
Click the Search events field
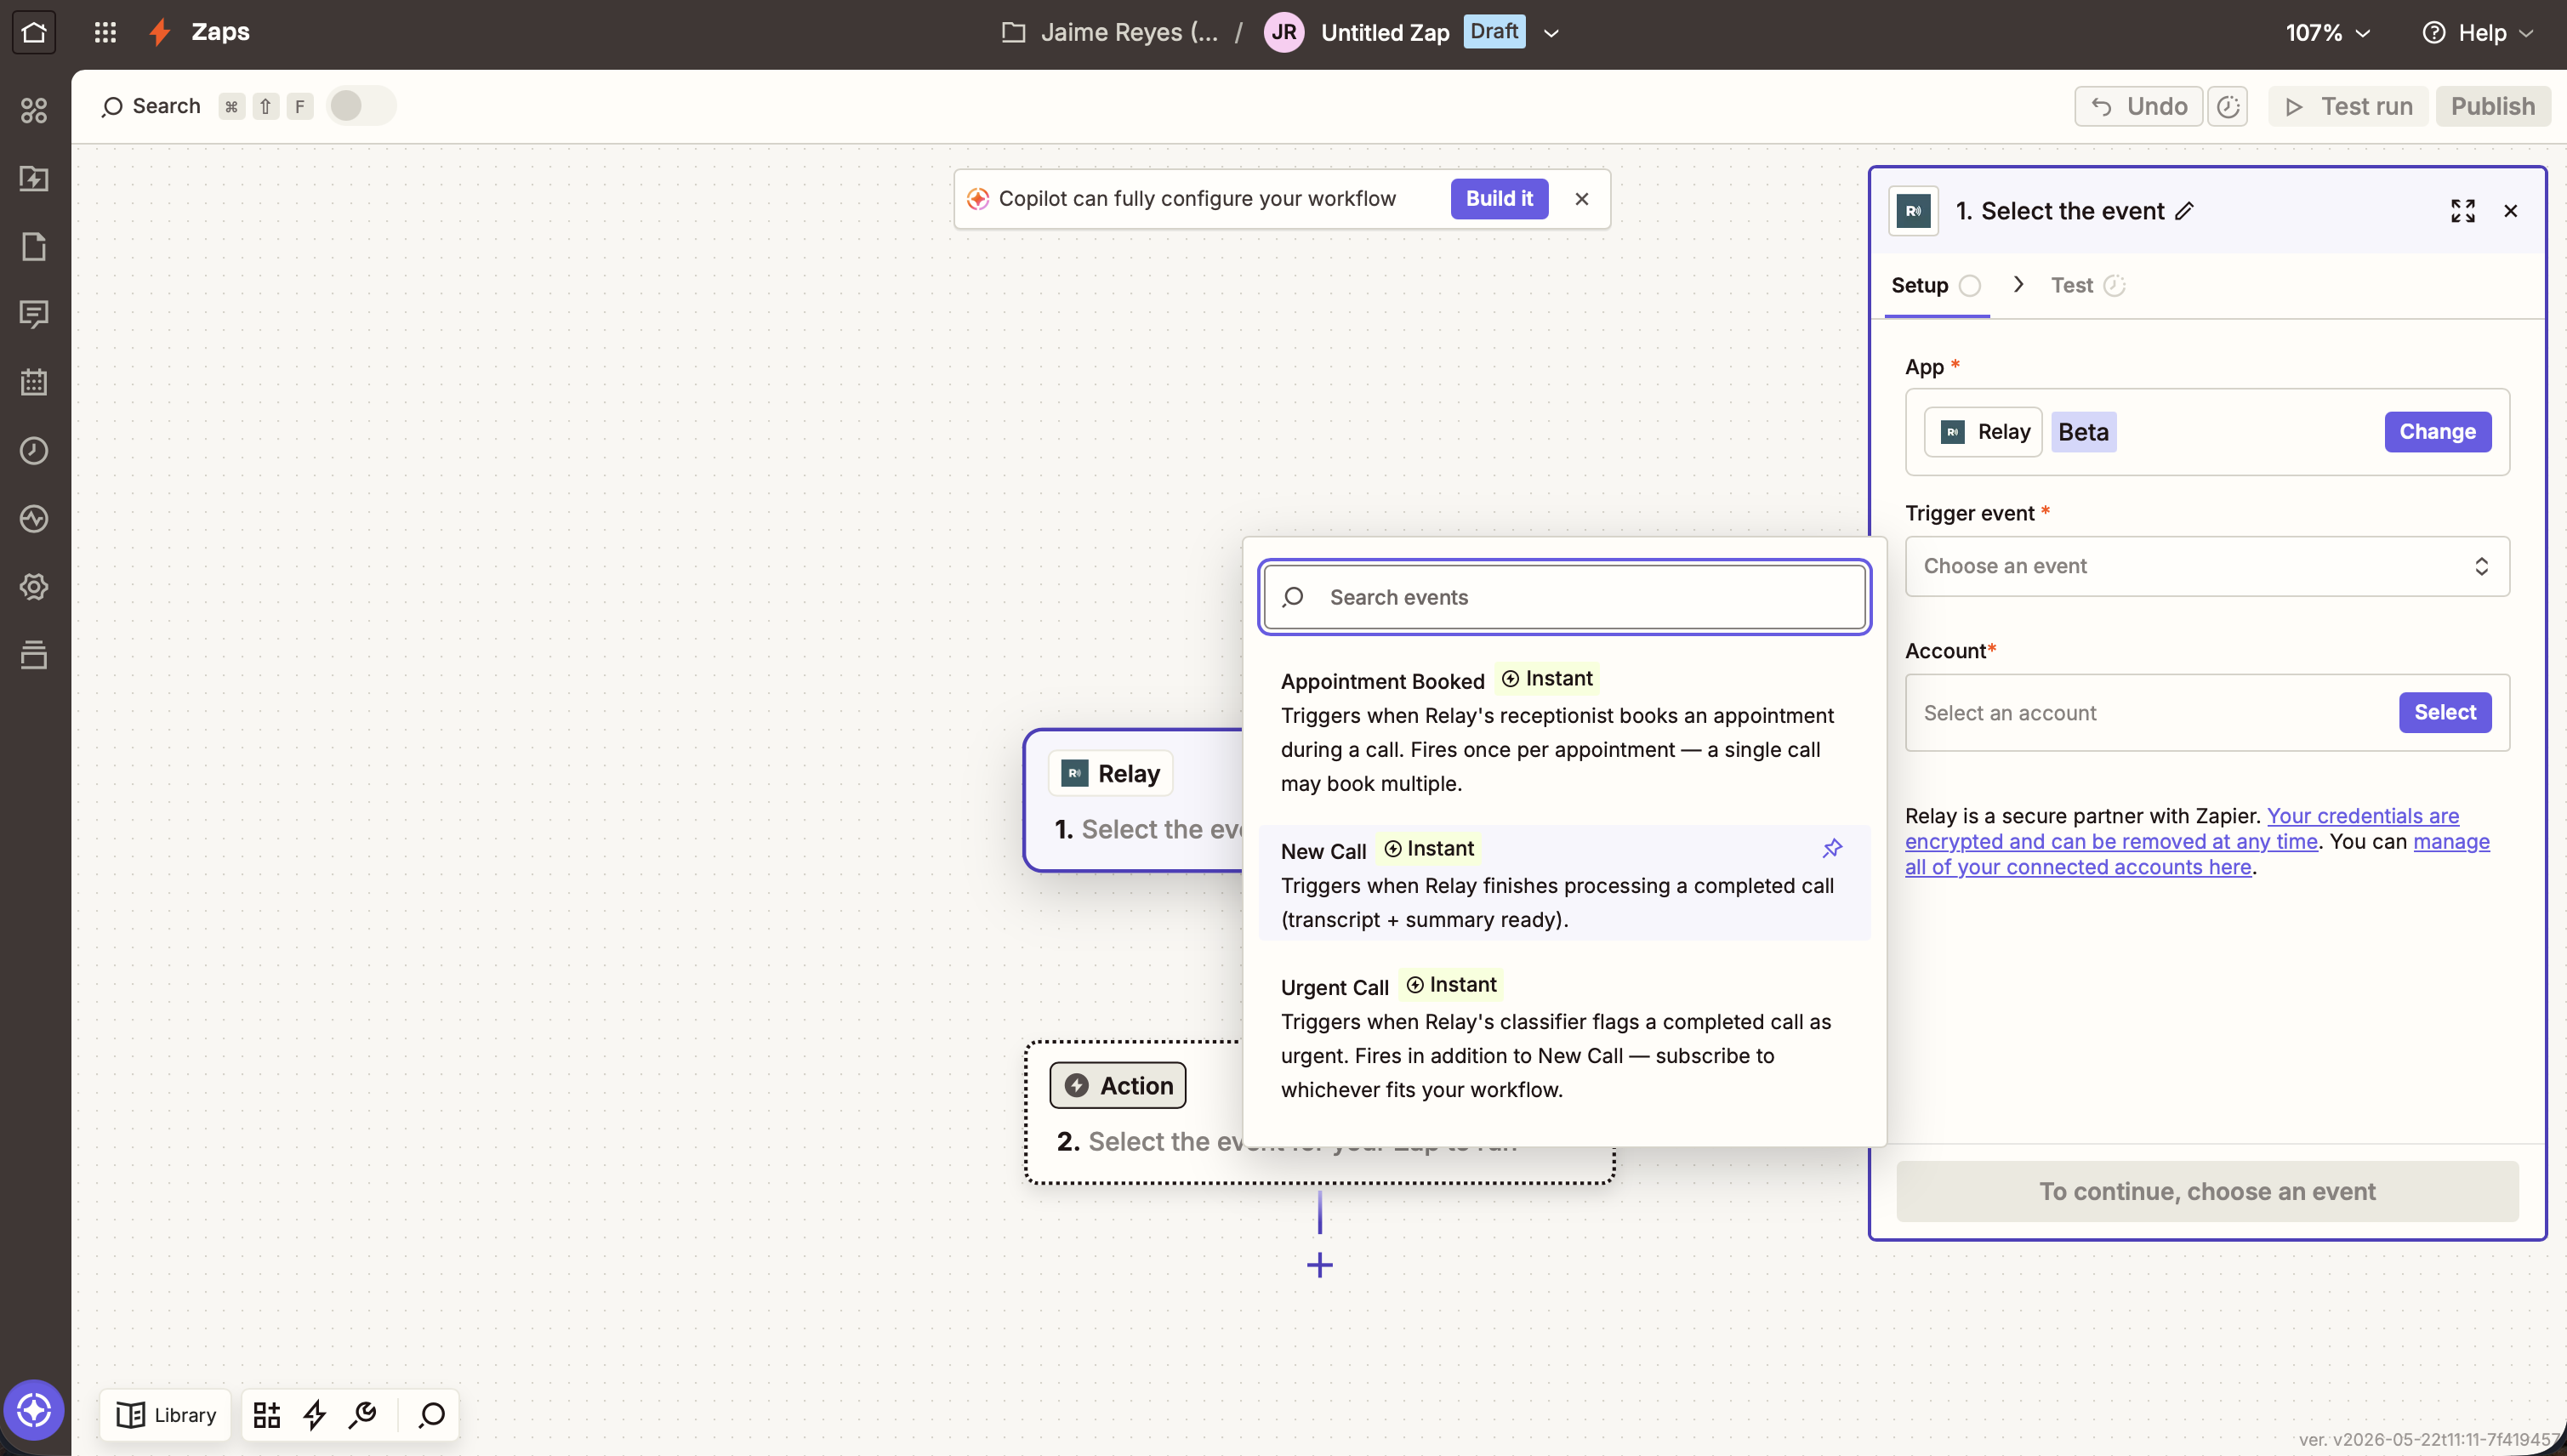1564,597
